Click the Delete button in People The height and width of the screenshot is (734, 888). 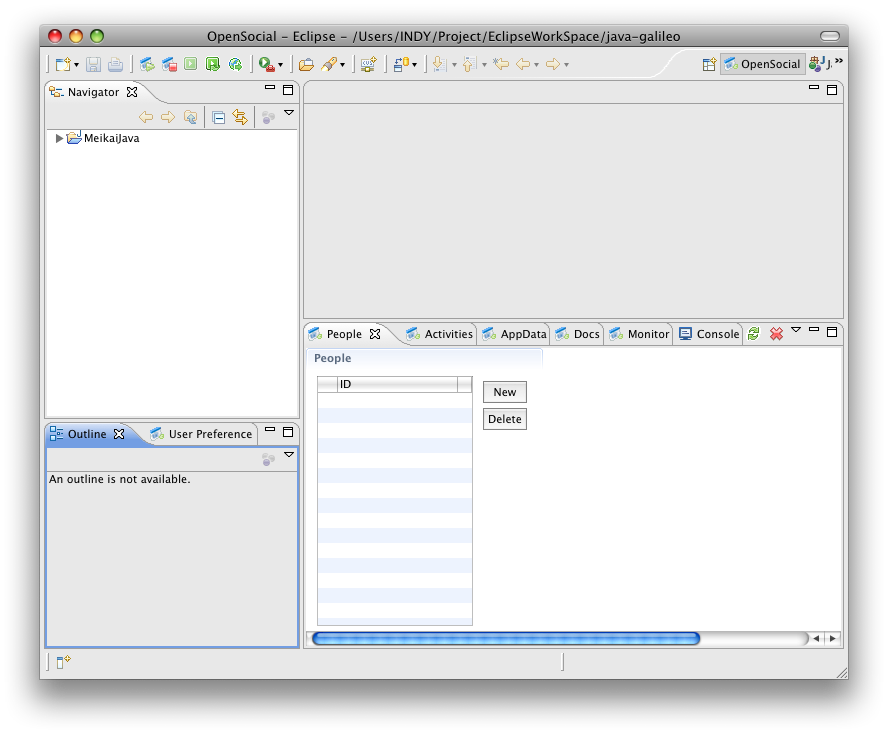(505, 419)
